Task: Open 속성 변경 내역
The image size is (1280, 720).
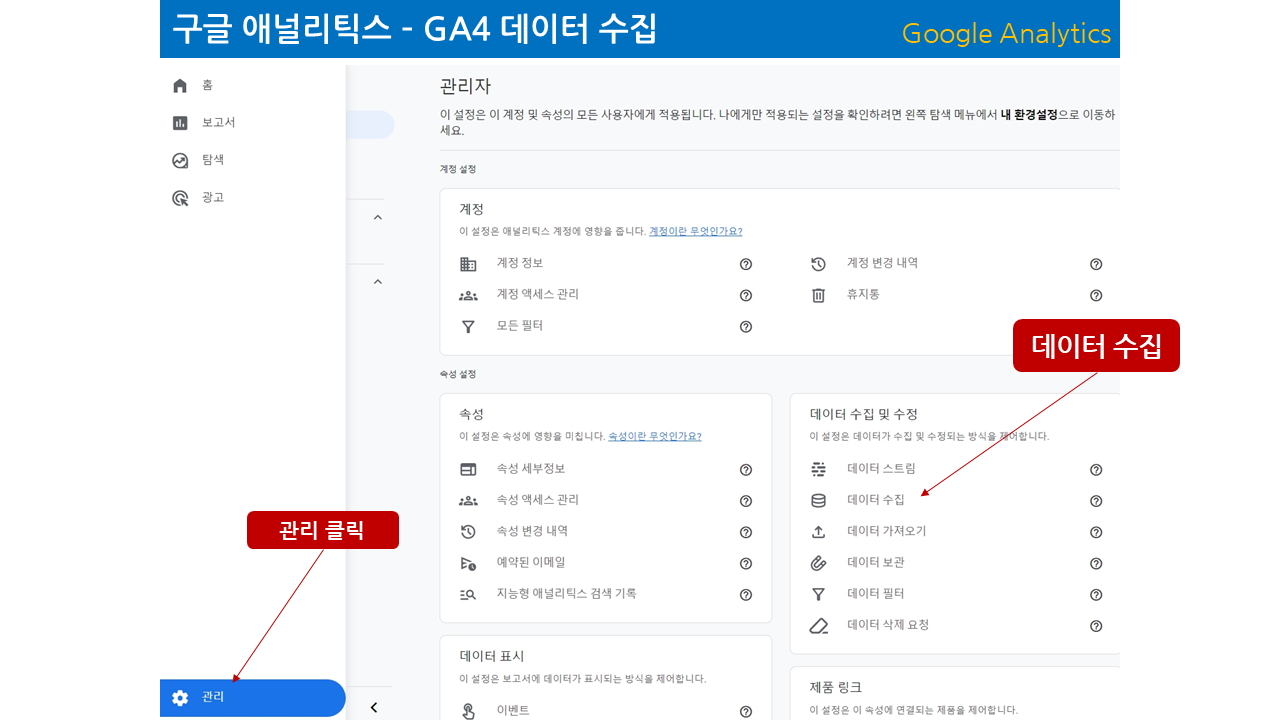Action: (532, 531)
